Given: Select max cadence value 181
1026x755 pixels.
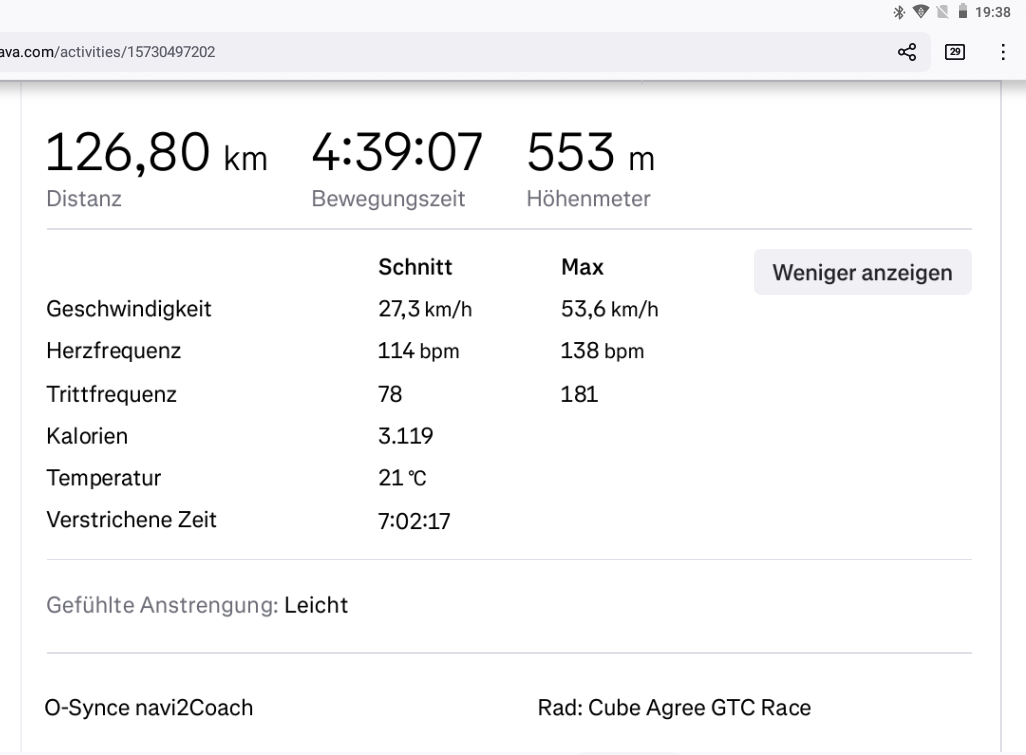Looking at the screenshot, I should tap(579, 395).
